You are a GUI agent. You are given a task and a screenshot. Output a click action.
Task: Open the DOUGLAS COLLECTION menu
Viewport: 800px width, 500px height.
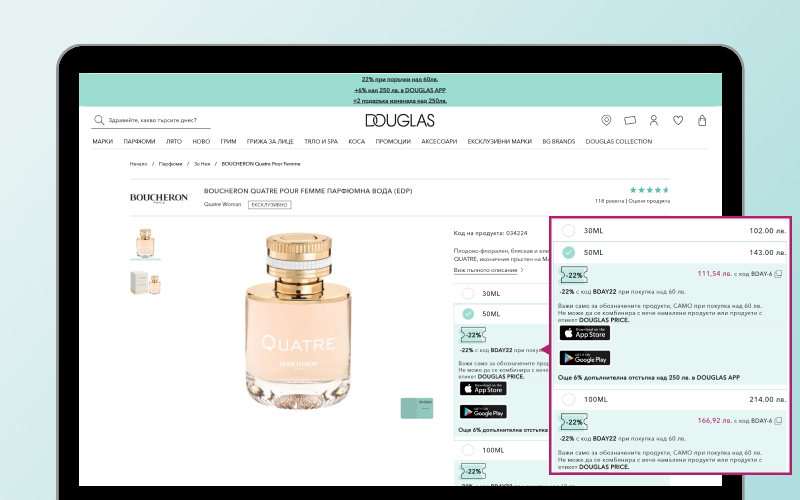619,141
